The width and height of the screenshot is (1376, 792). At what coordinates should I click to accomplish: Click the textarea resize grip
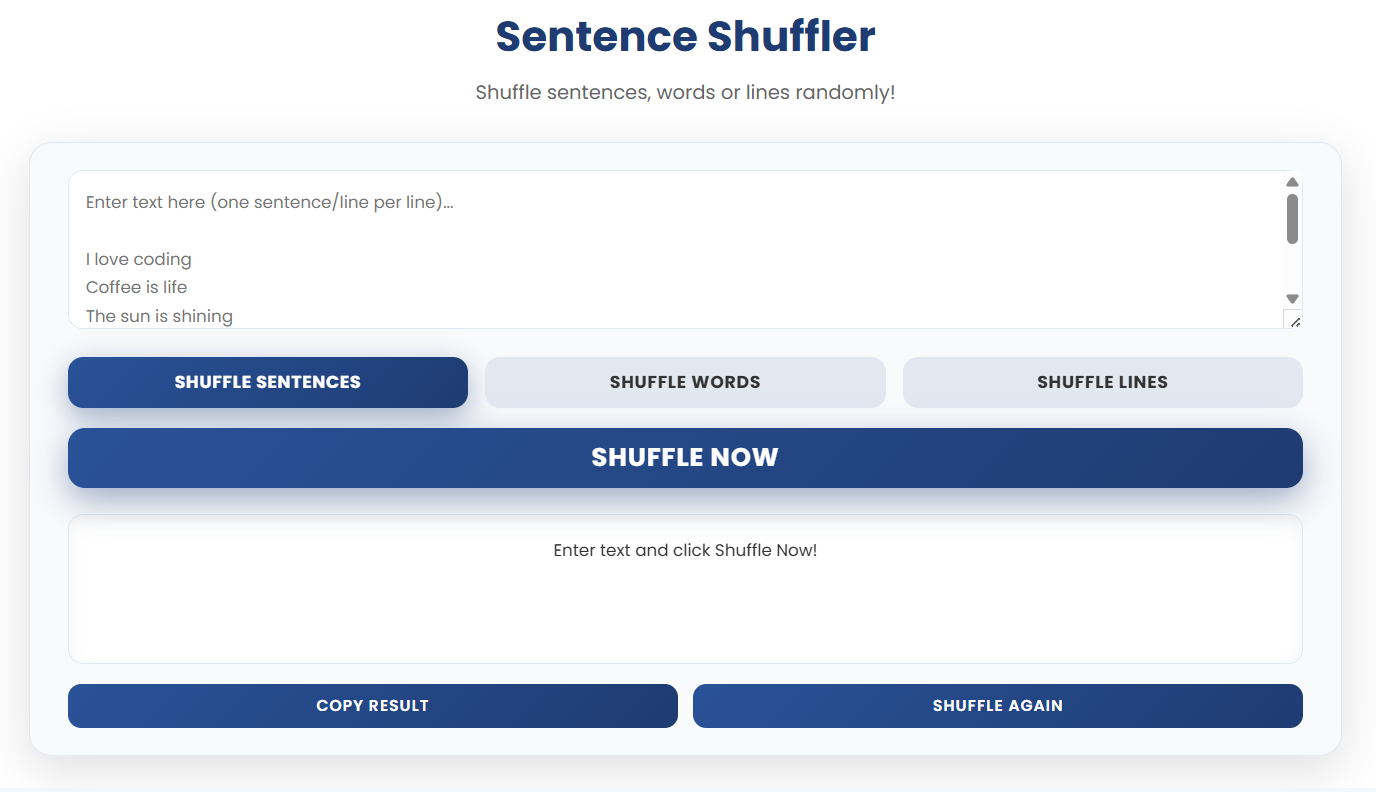tap(1295, 320)
